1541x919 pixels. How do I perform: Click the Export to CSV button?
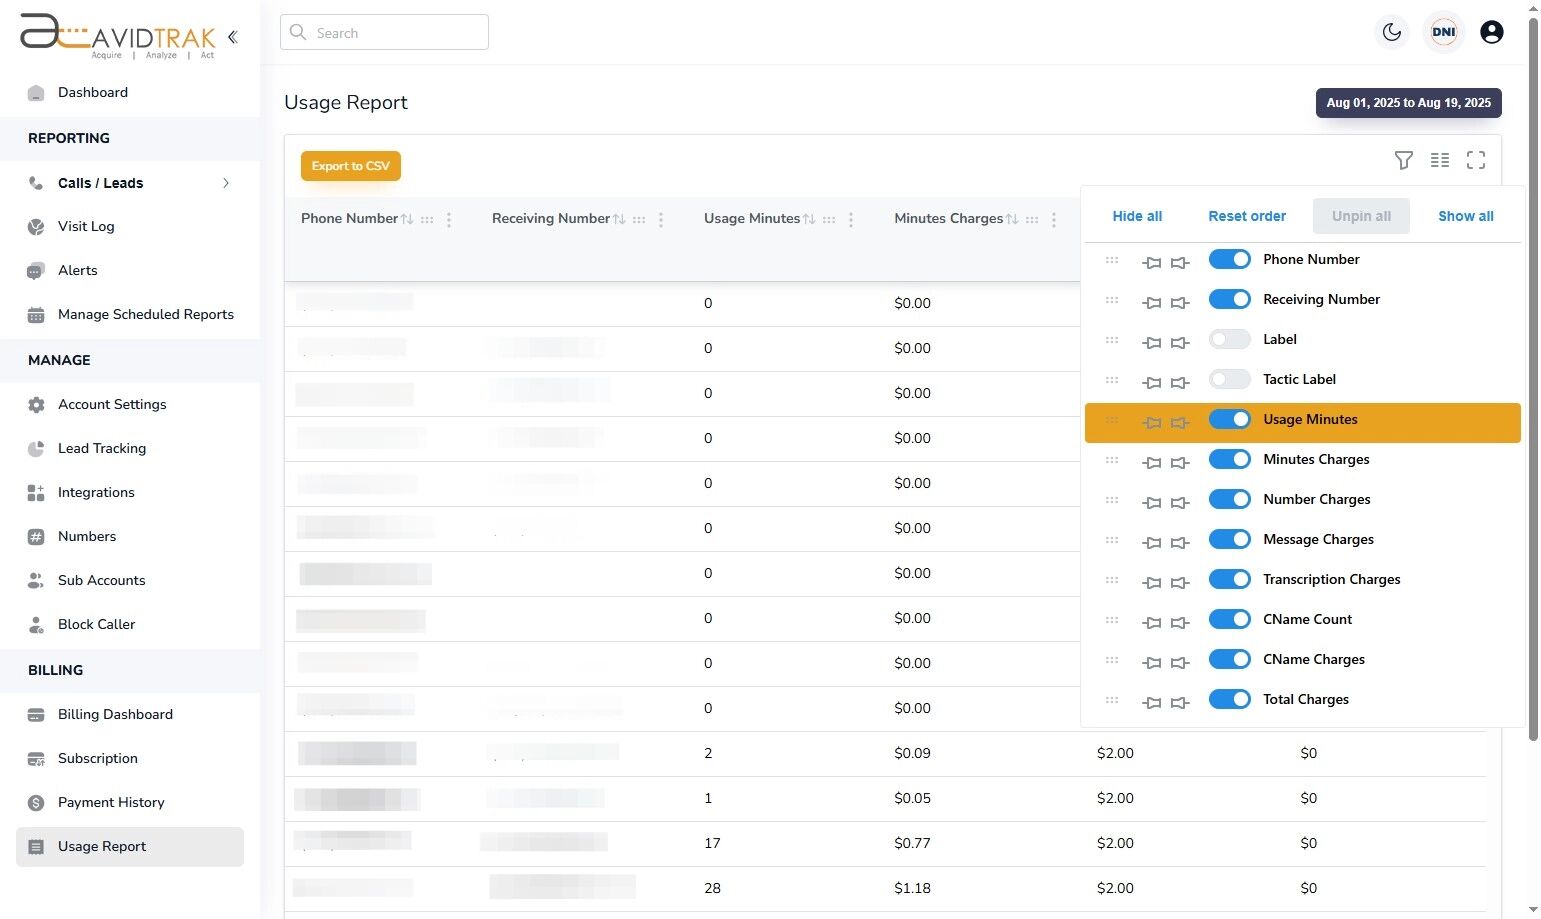click(x=350, y=165)
